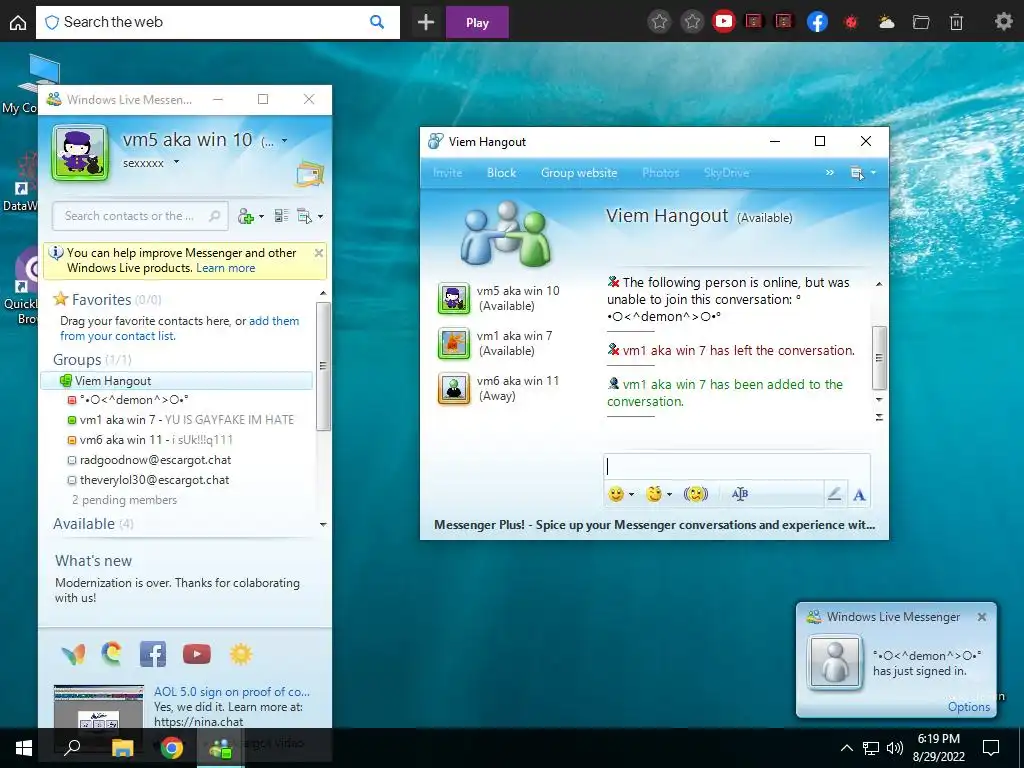Click the add contact icon

pyautogui.click(x=246, y=216)
